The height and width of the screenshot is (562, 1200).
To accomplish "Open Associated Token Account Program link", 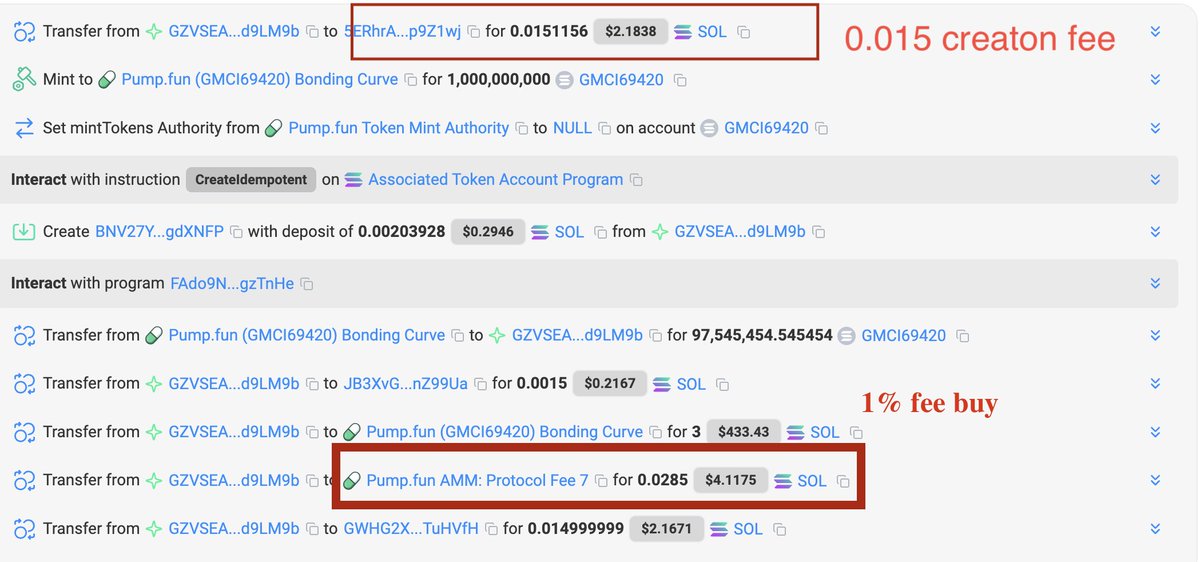I will click(x=496, y=180).
